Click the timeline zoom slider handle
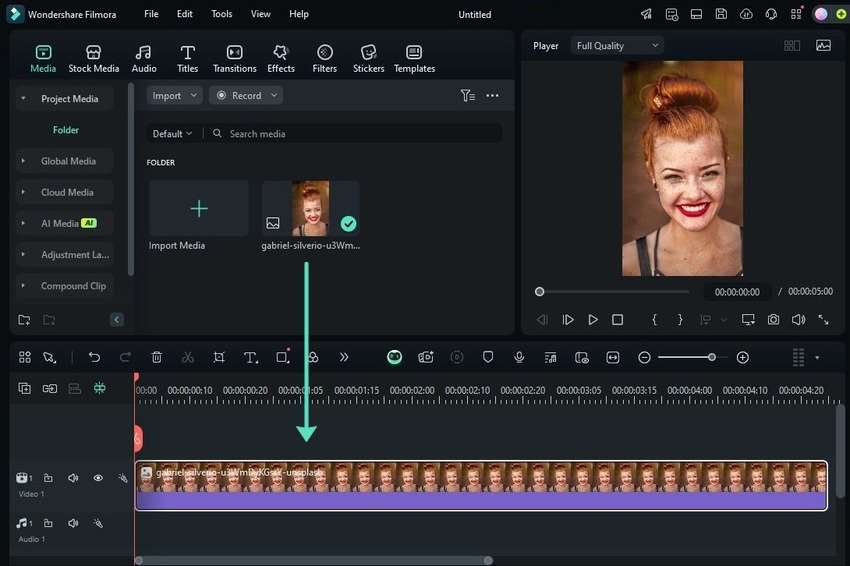 coord(711,357)
